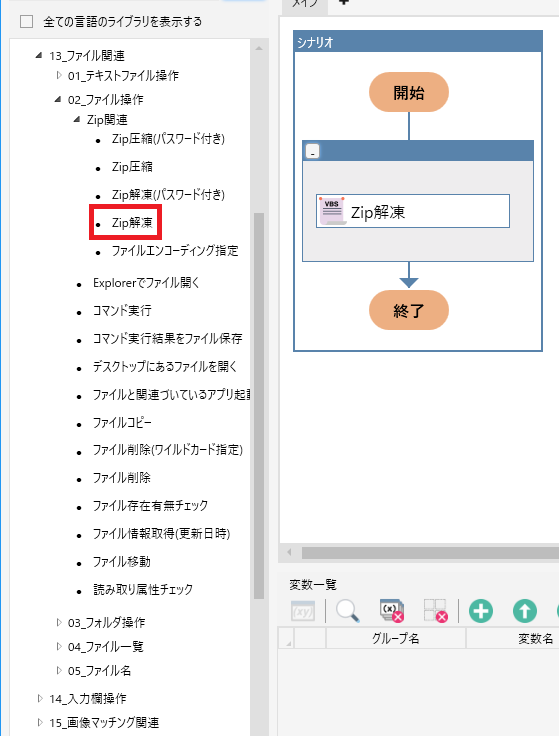
Task: Expand the 03_フォルダ操作 node
Action: point(59,622)
